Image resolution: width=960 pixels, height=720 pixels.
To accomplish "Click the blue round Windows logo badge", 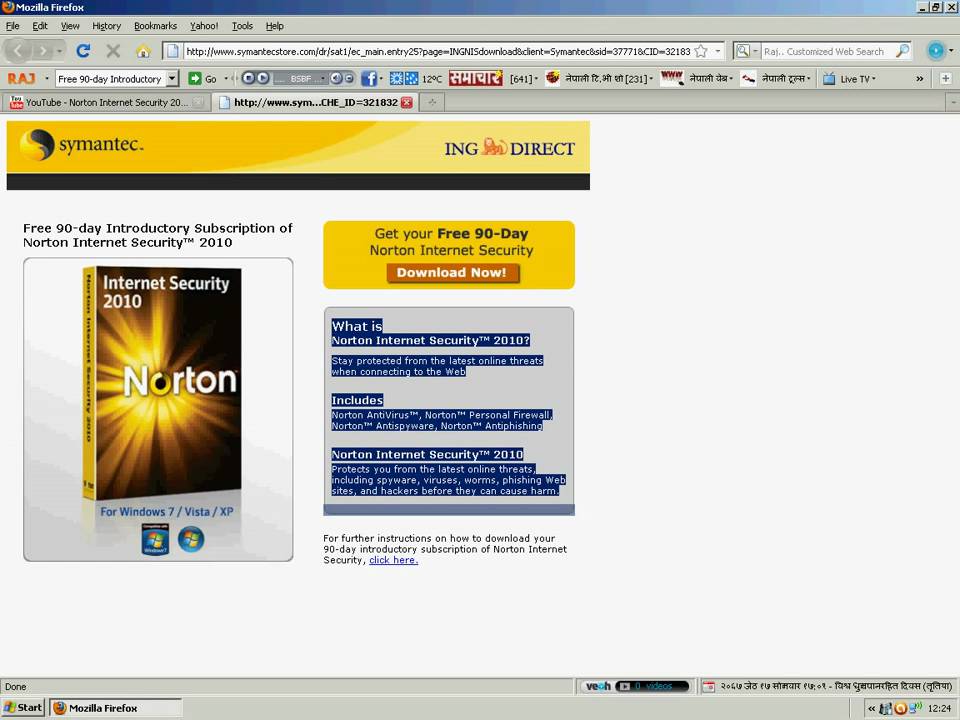I will pos(191,539).
